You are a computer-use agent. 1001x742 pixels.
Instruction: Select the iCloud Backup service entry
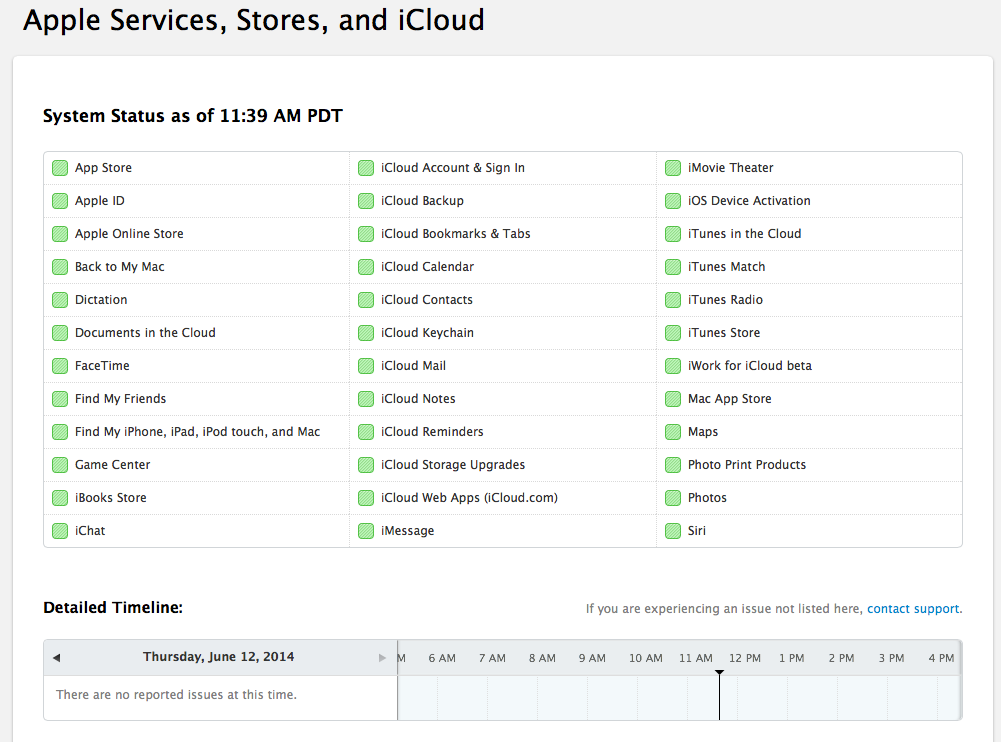pyautogui.click(x=422, y=201)
